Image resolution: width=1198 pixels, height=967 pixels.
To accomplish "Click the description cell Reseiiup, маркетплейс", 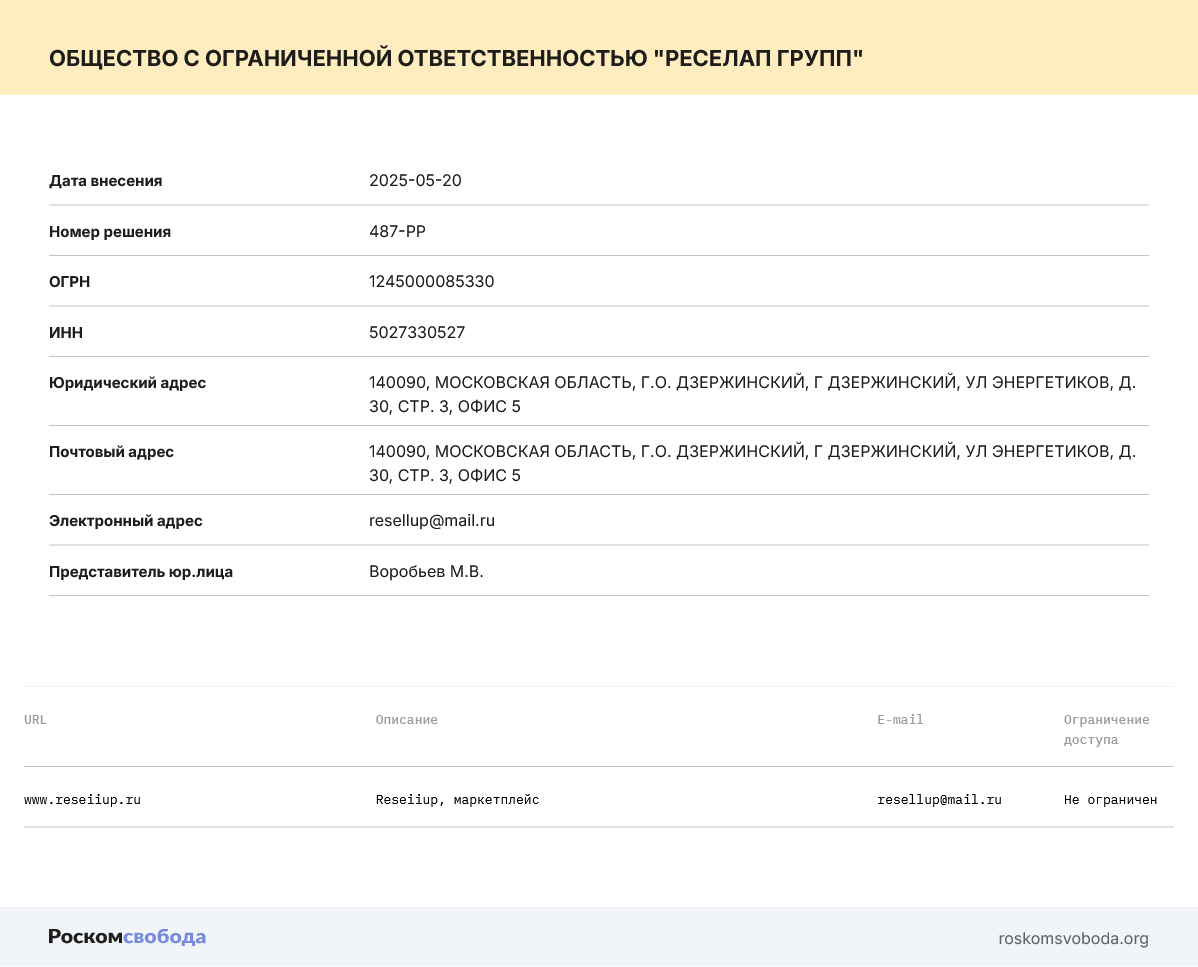I will coord(457,800).
